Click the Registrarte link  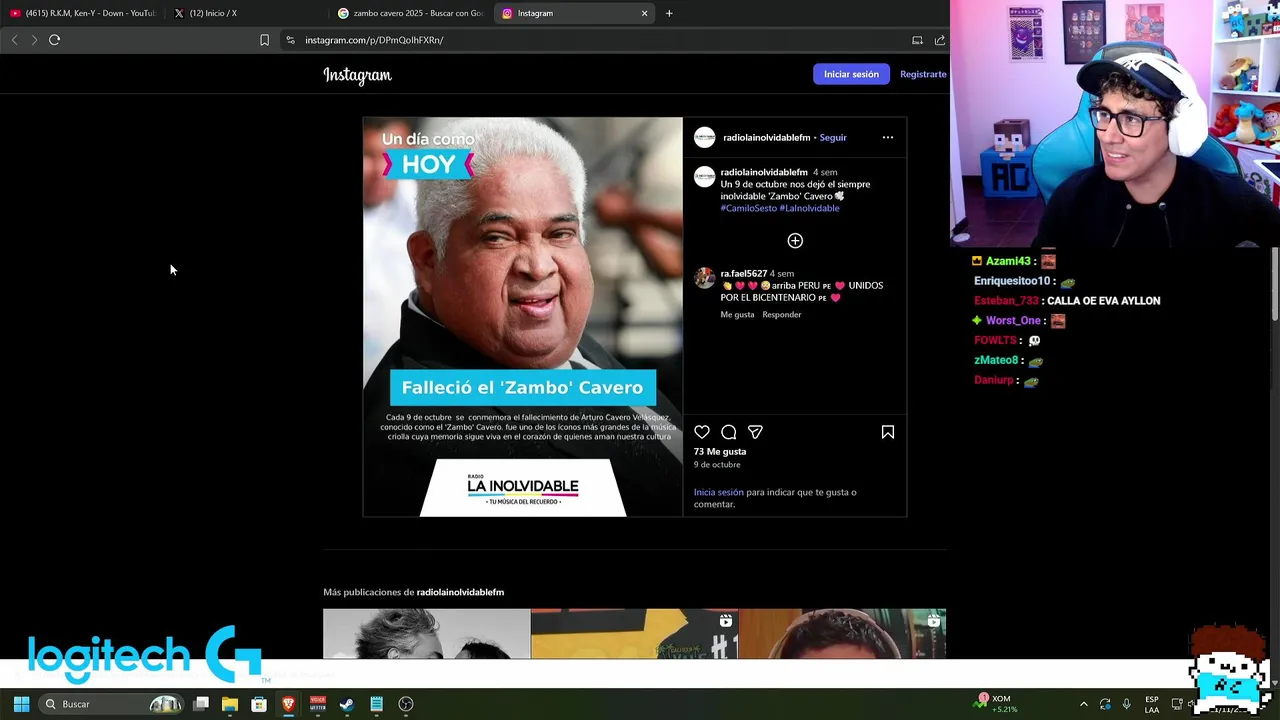[x=923, y=74]
